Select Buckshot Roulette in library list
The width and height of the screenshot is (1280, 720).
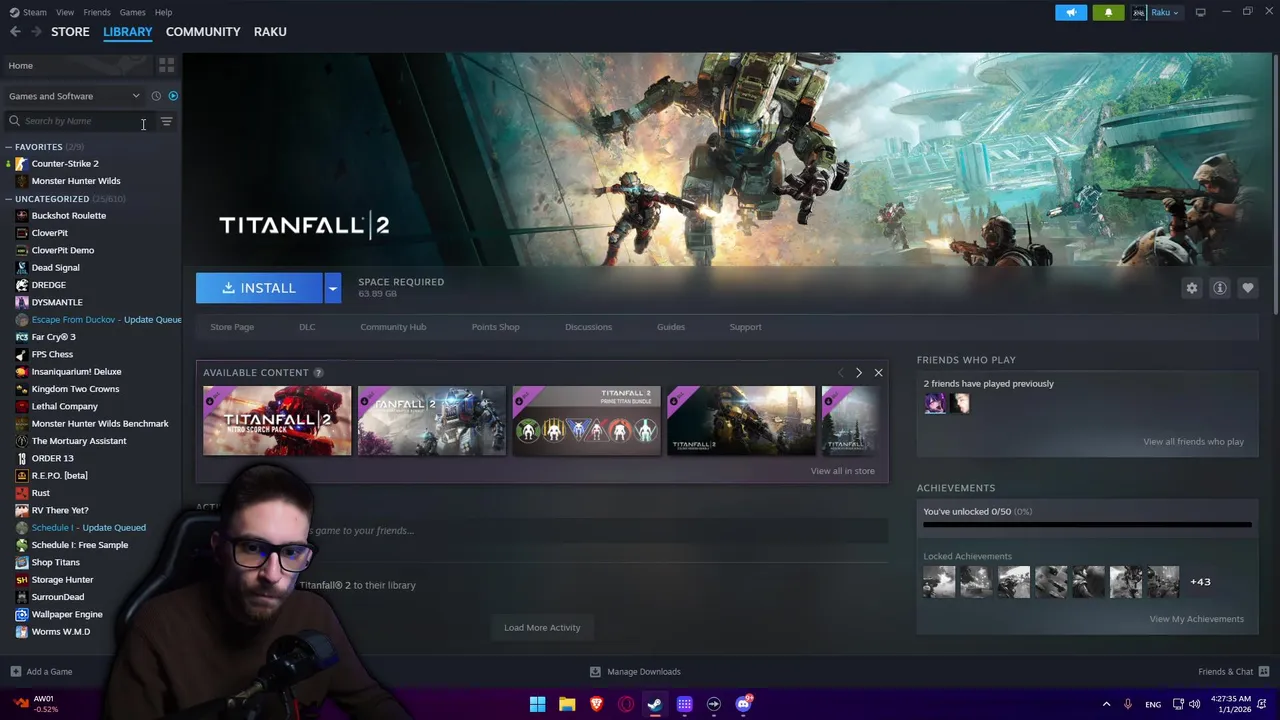[68, 216]
